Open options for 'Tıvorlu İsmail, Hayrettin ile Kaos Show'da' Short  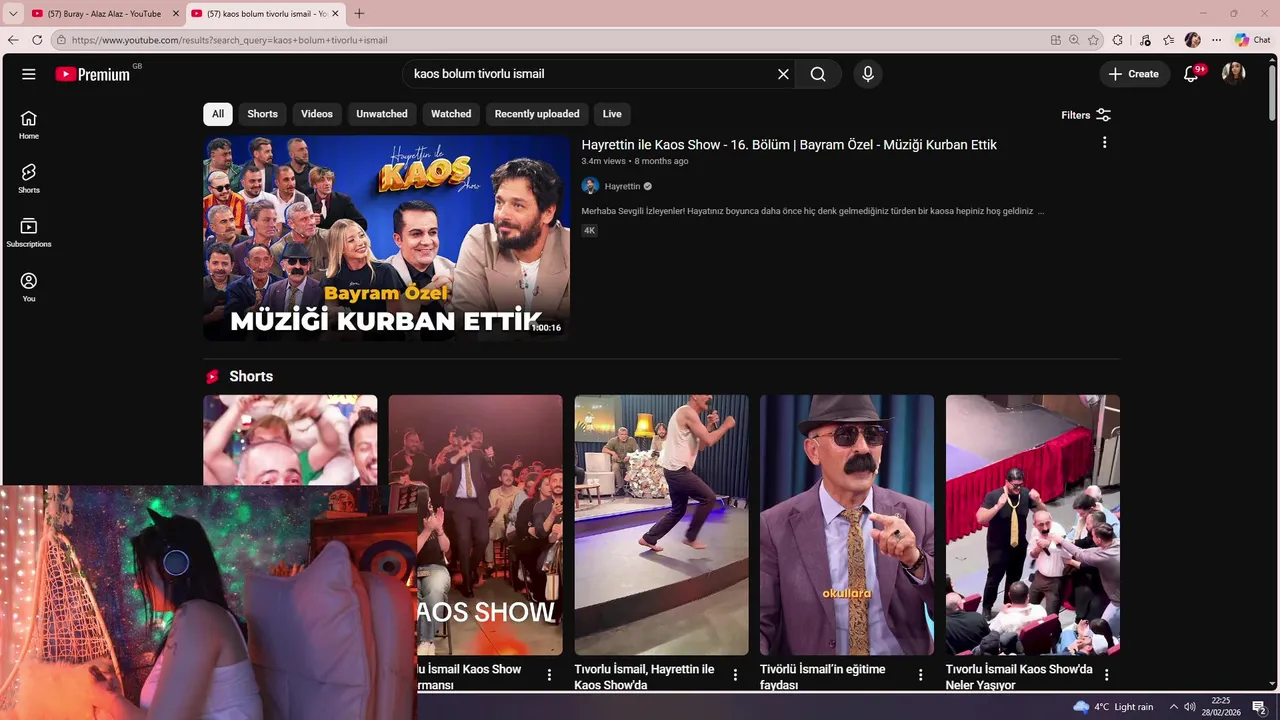[735, 675]
